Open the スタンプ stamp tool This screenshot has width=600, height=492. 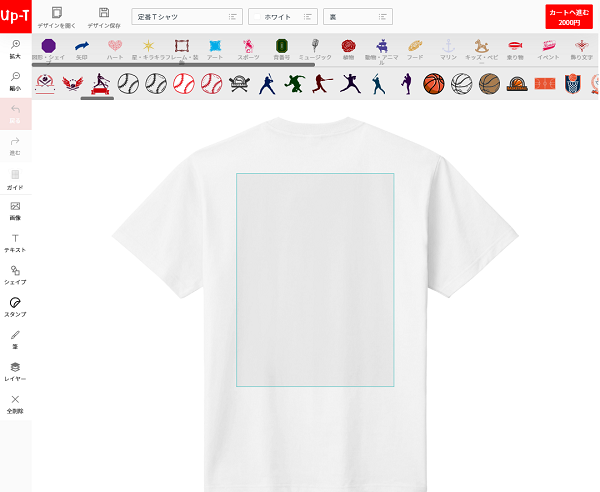[15, 307]
